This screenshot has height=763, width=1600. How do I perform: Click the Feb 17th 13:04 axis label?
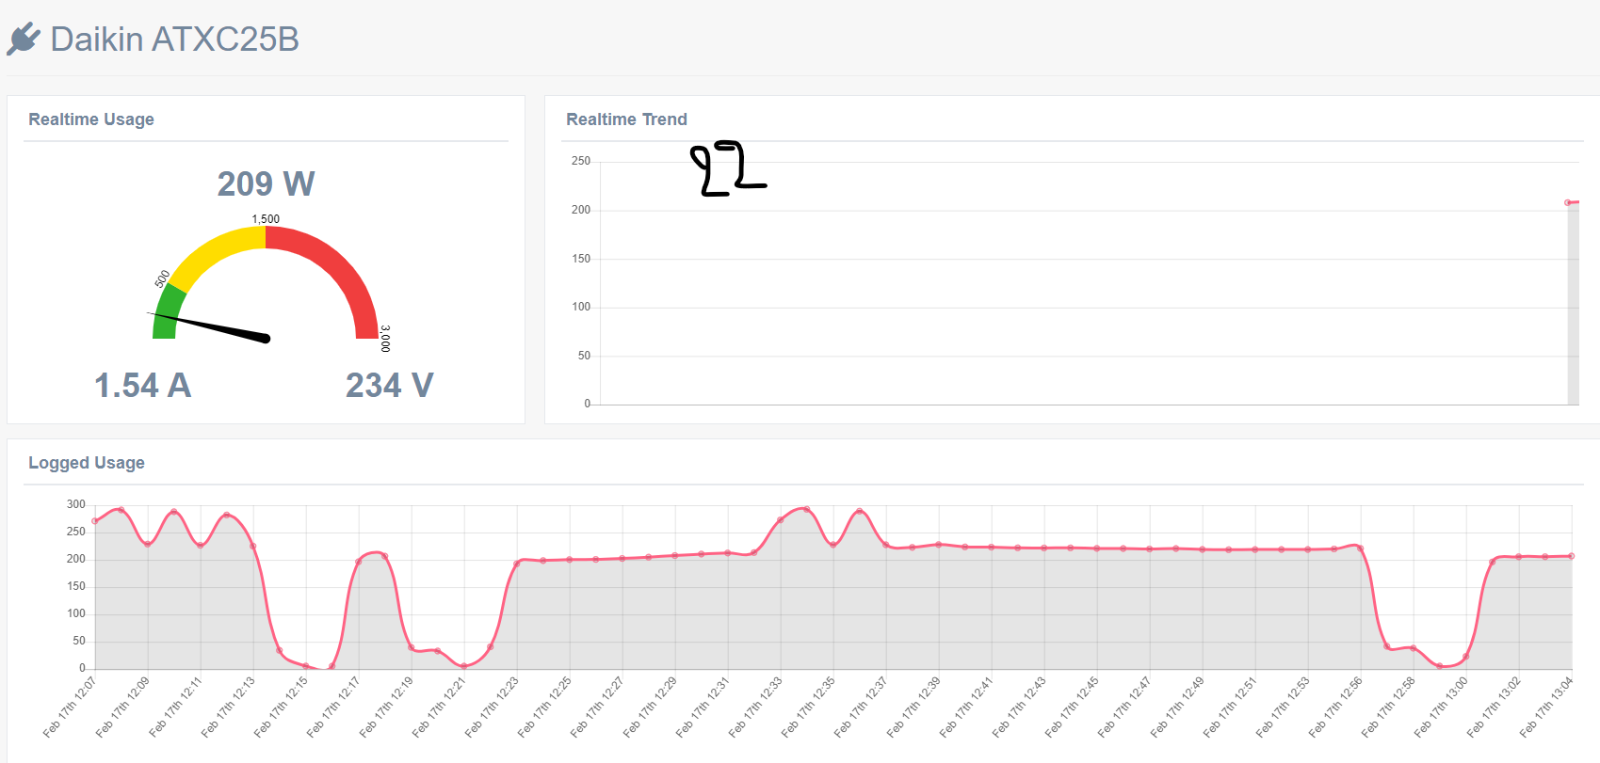click(1547, 708)
